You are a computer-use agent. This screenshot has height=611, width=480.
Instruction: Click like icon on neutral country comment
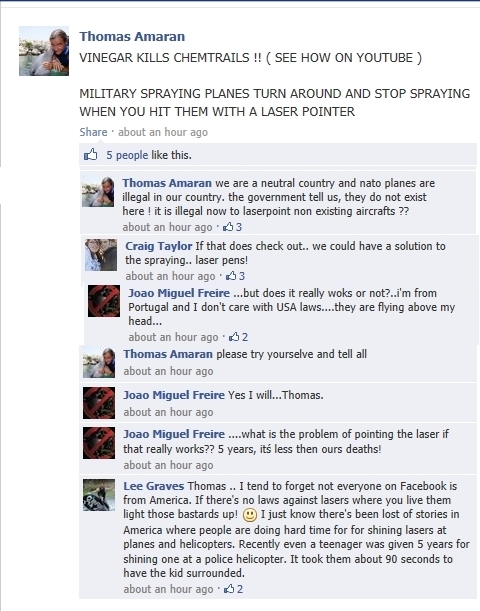tap(228, 226)
